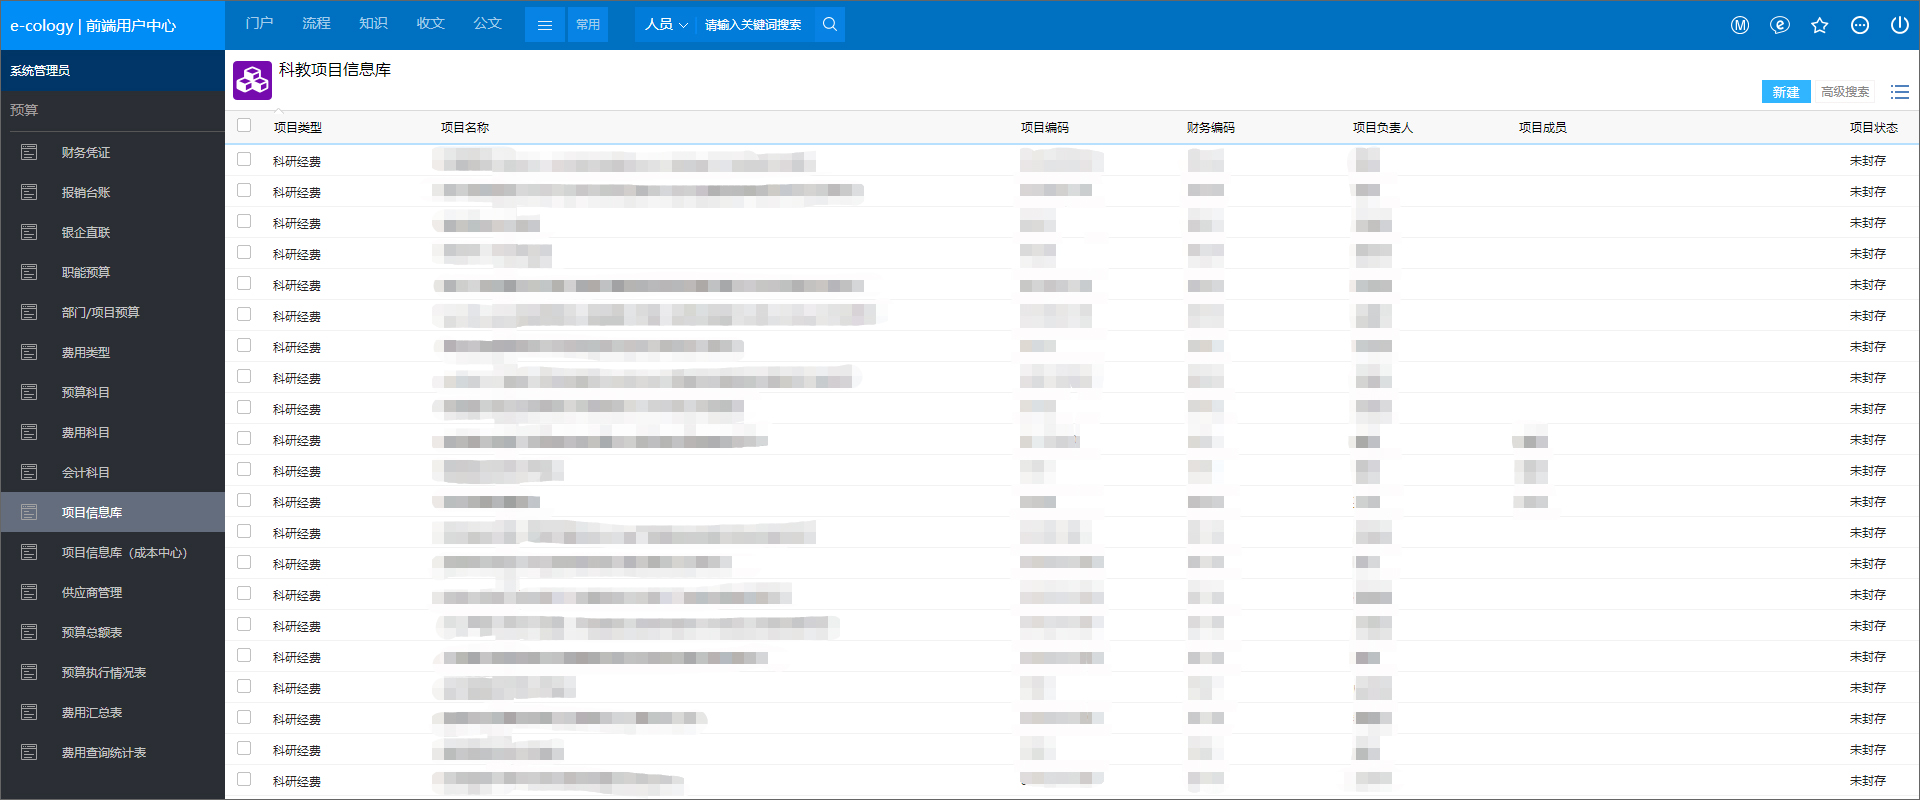Expand the 人员 search type dropdown
The image size is (1920, 800).
[x=666, y=24]
